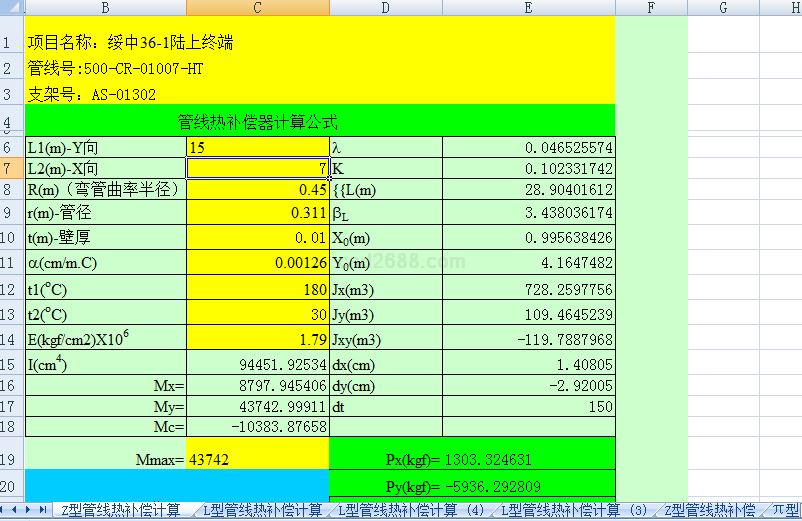The image size is (802, 521).
Task: Click the green Px(kgf) result cell
Action: [x=472, y=459]
